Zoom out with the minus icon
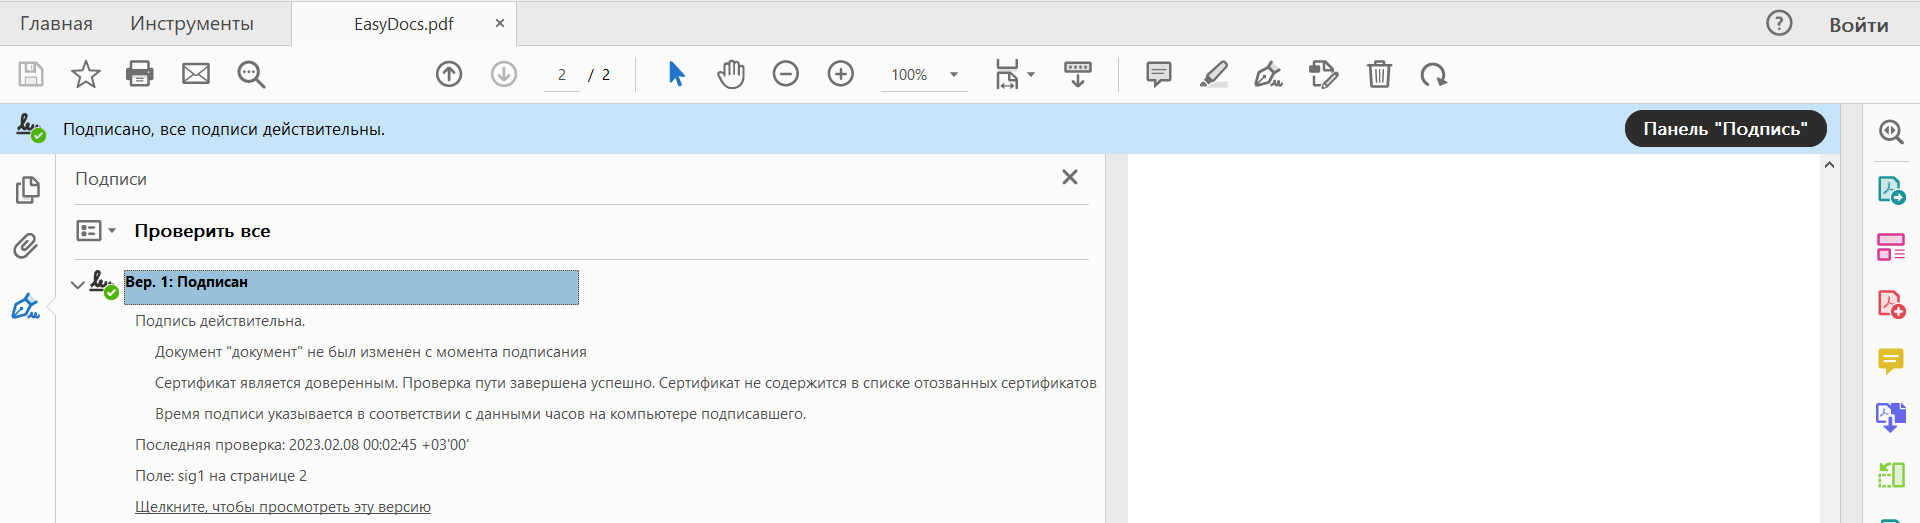 (x=786, y=74)
